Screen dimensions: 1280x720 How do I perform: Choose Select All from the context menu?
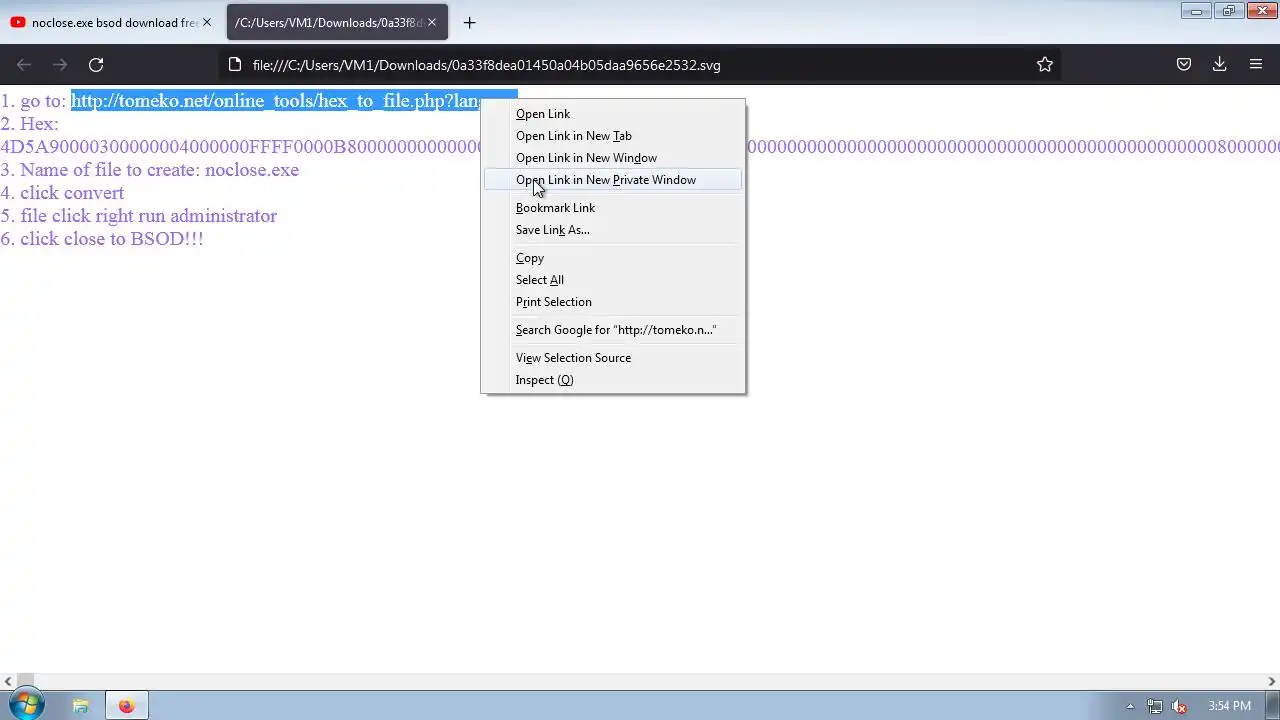click(613, 280)
